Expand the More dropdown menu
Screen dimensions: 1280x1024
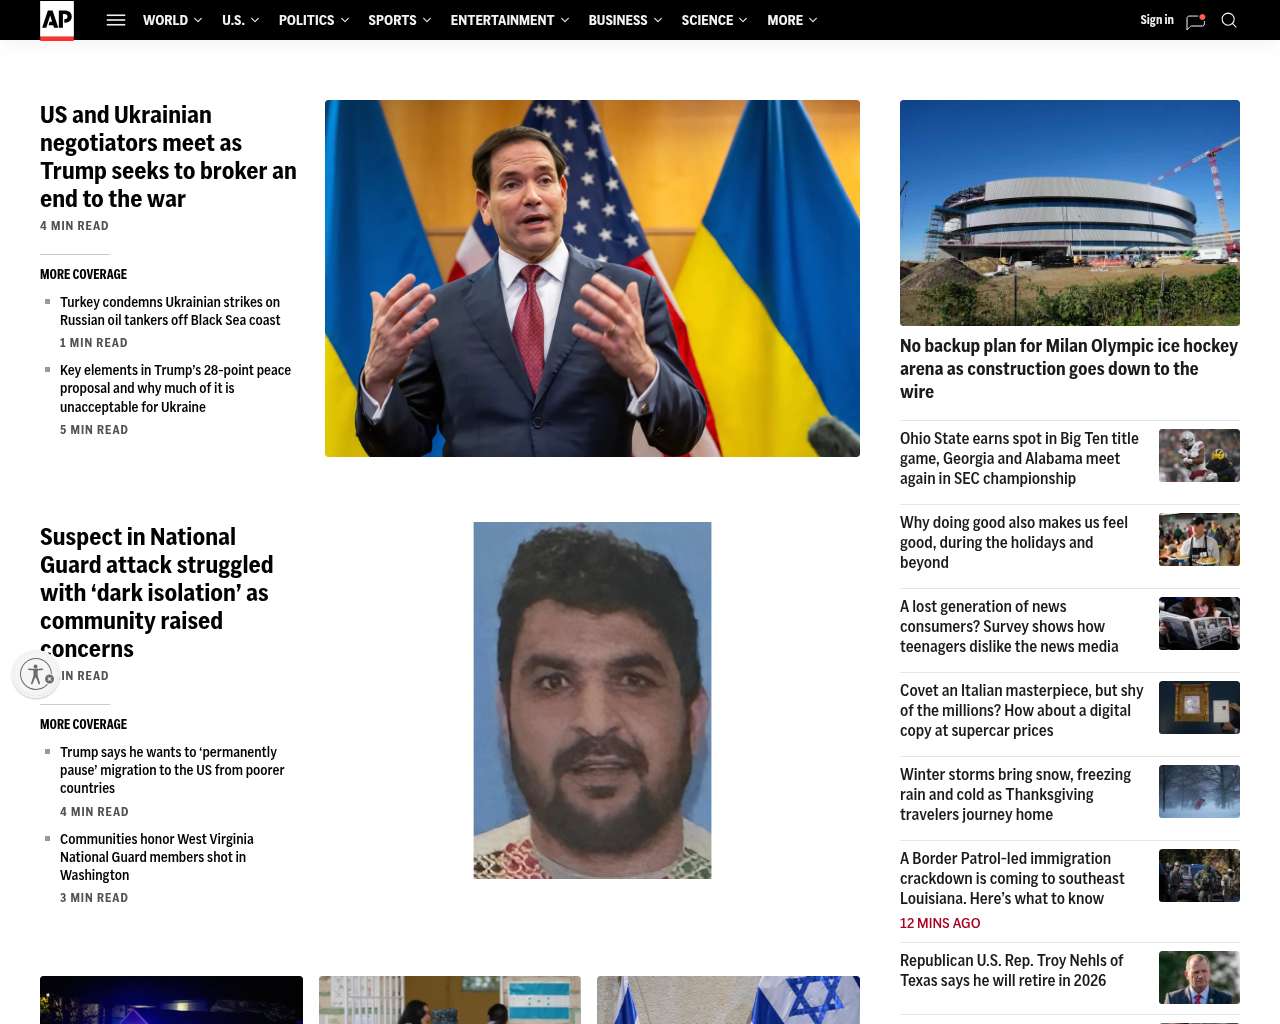pyautogui.click(x=792, y=20)
